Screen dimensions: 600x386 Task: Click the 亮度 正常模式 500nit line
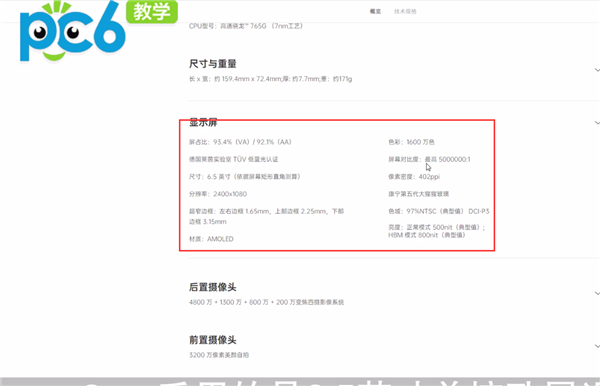coord(437,231)
